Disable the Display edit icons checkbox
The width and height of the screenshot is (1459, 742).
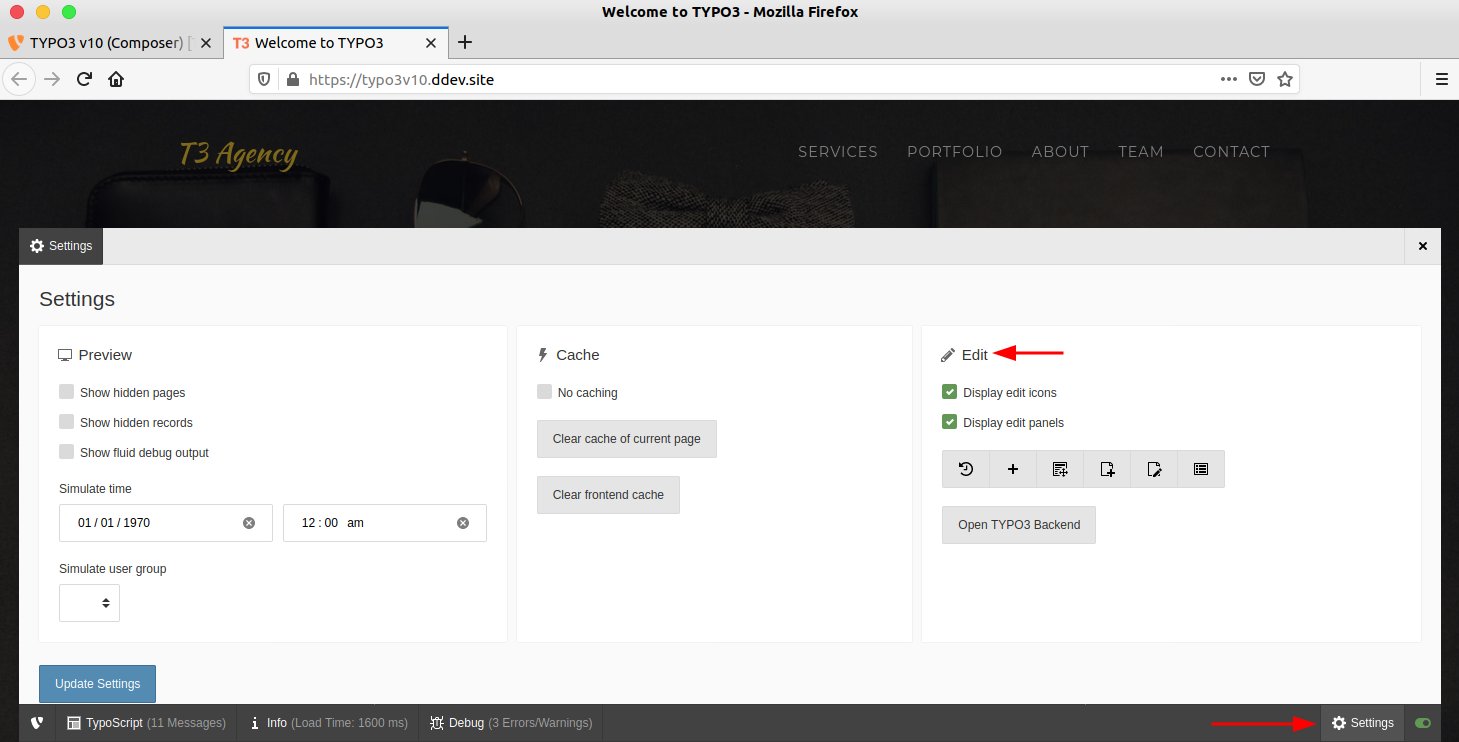948,391
